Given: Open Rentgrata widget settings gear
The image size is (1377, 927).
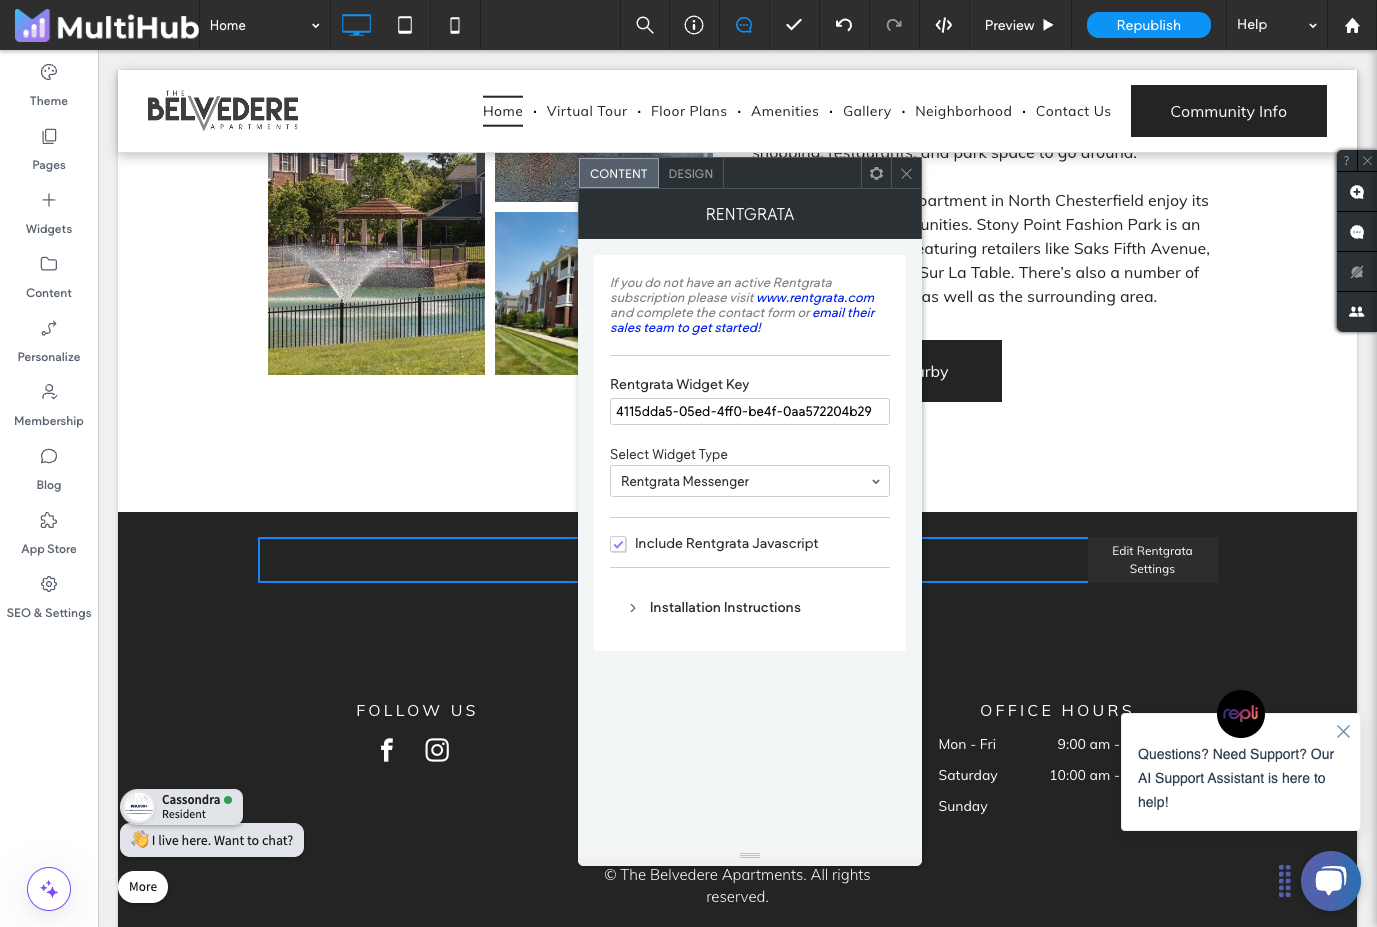Looking at the screenshot, I should click(876, 173).
